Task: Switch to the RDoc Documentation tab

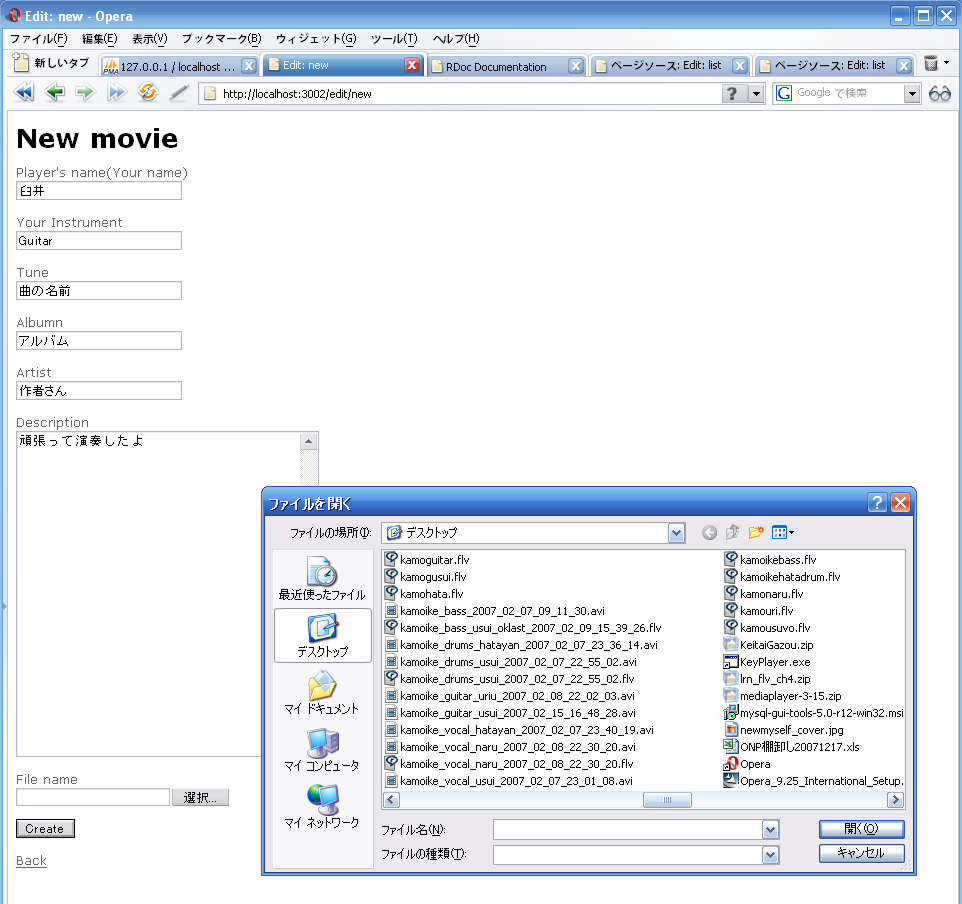Action: (x=497, y=67)
